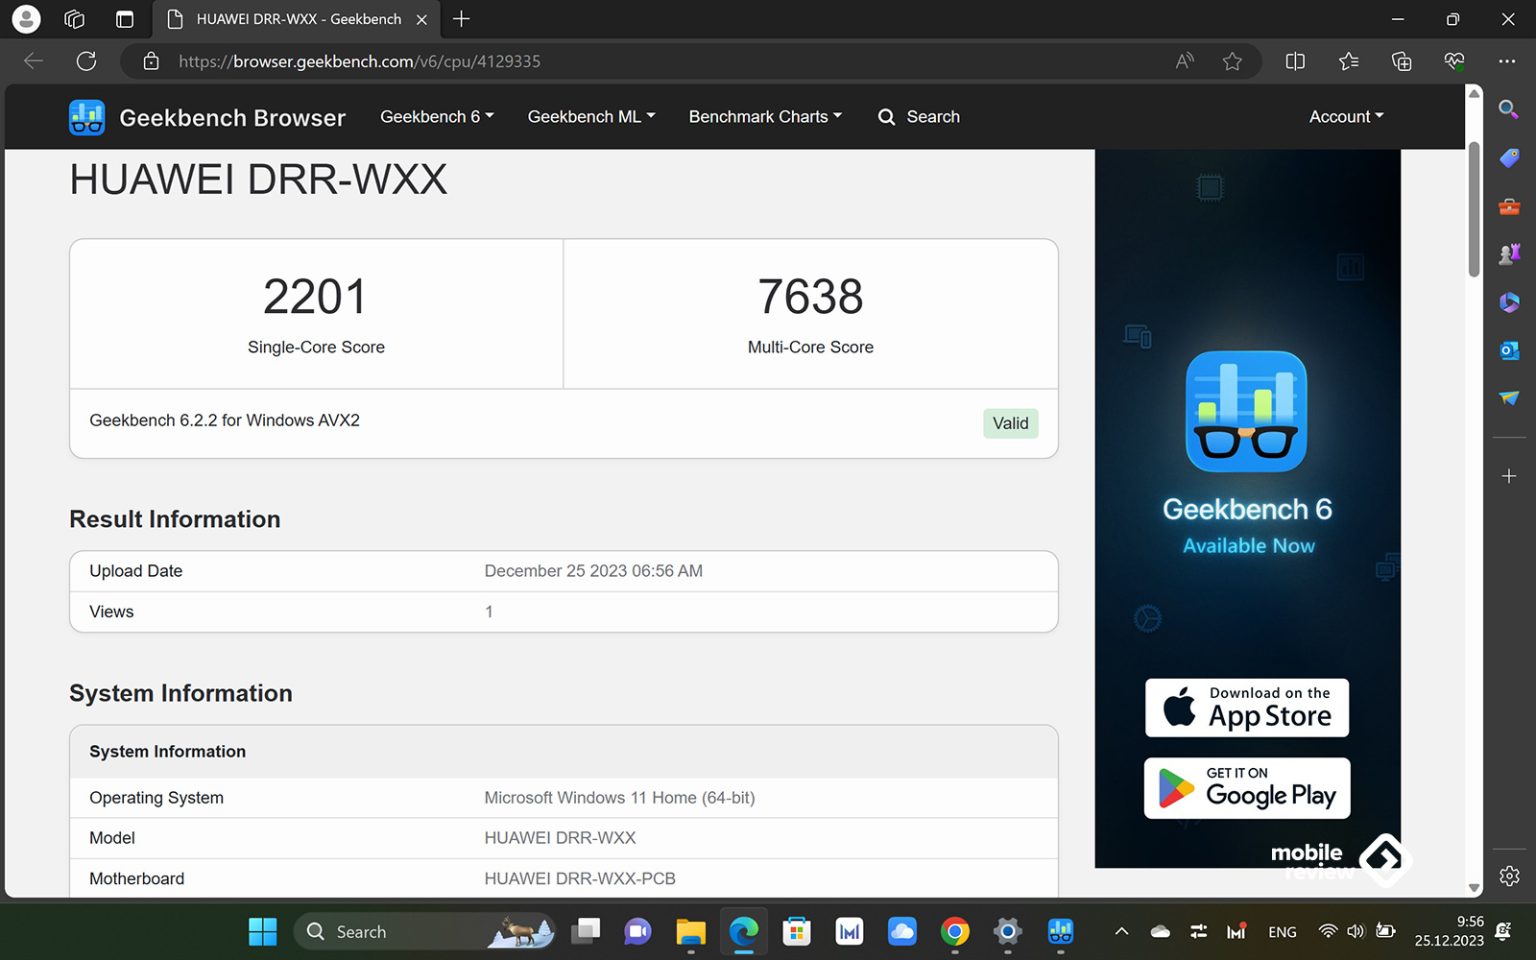Open Google Chrome from taskbar
This screenshot has width=1536, height=960.
coord(955,932)
